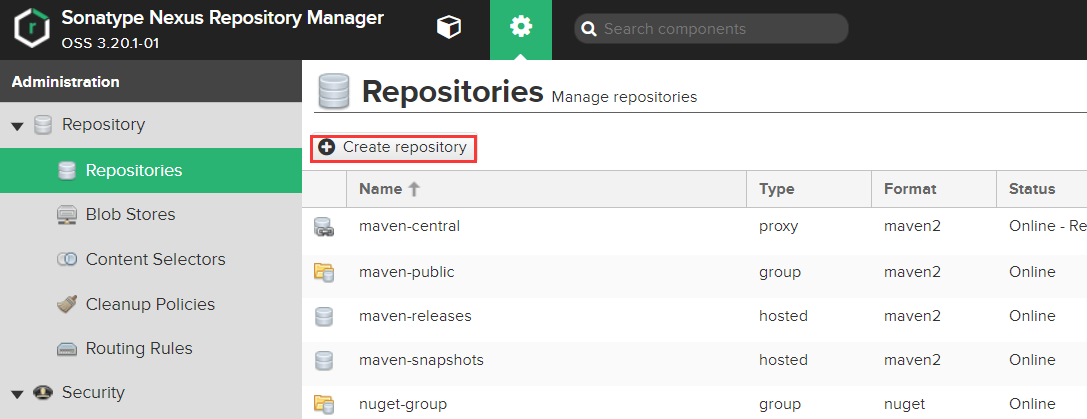Click the large Repositories database header icon

click(333, 92)
